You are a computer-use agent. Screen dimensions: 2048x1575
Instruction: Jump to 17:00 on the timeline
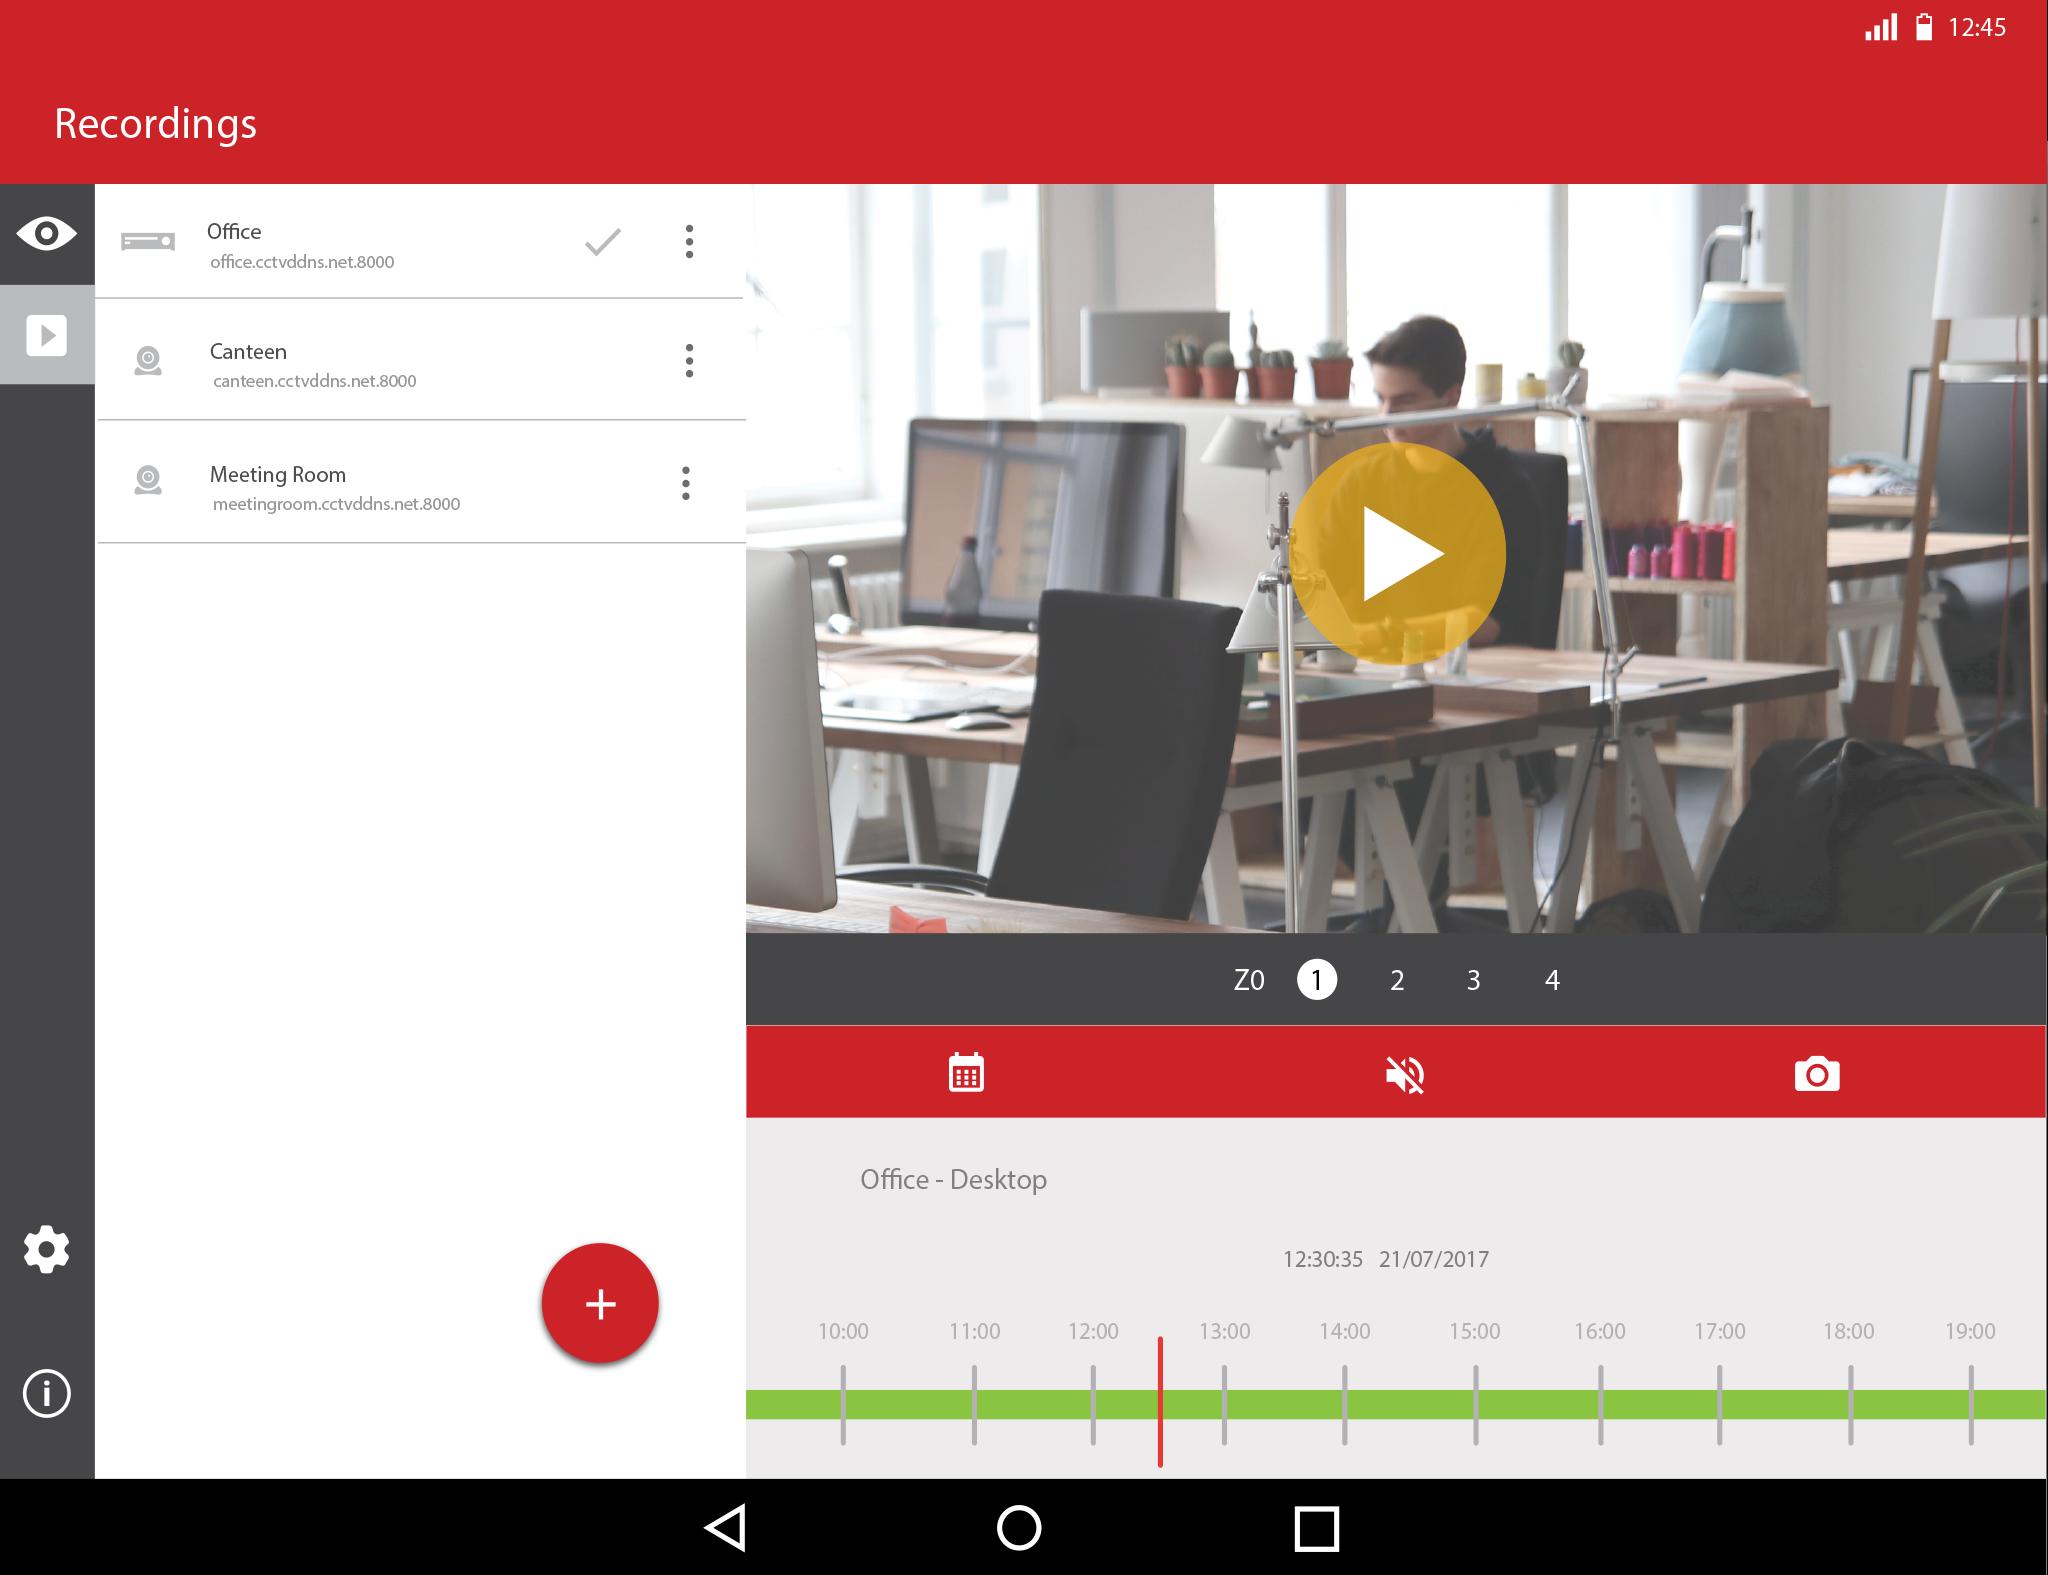pyautogui.click(x=1720, y=1331)
